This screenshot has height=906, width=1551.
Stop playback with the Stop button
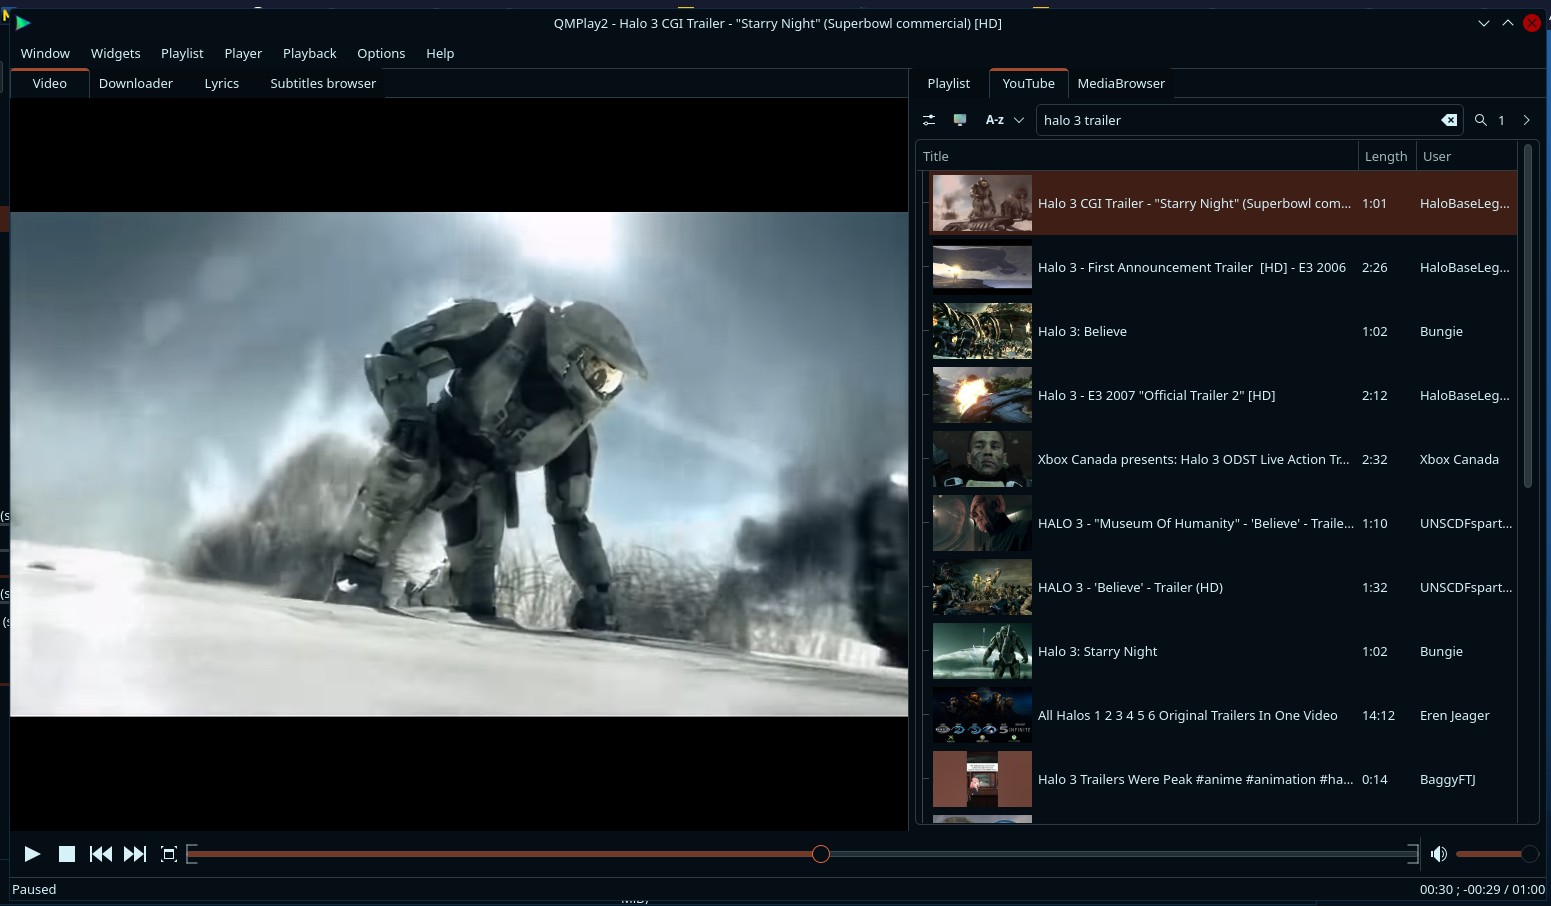67,854
